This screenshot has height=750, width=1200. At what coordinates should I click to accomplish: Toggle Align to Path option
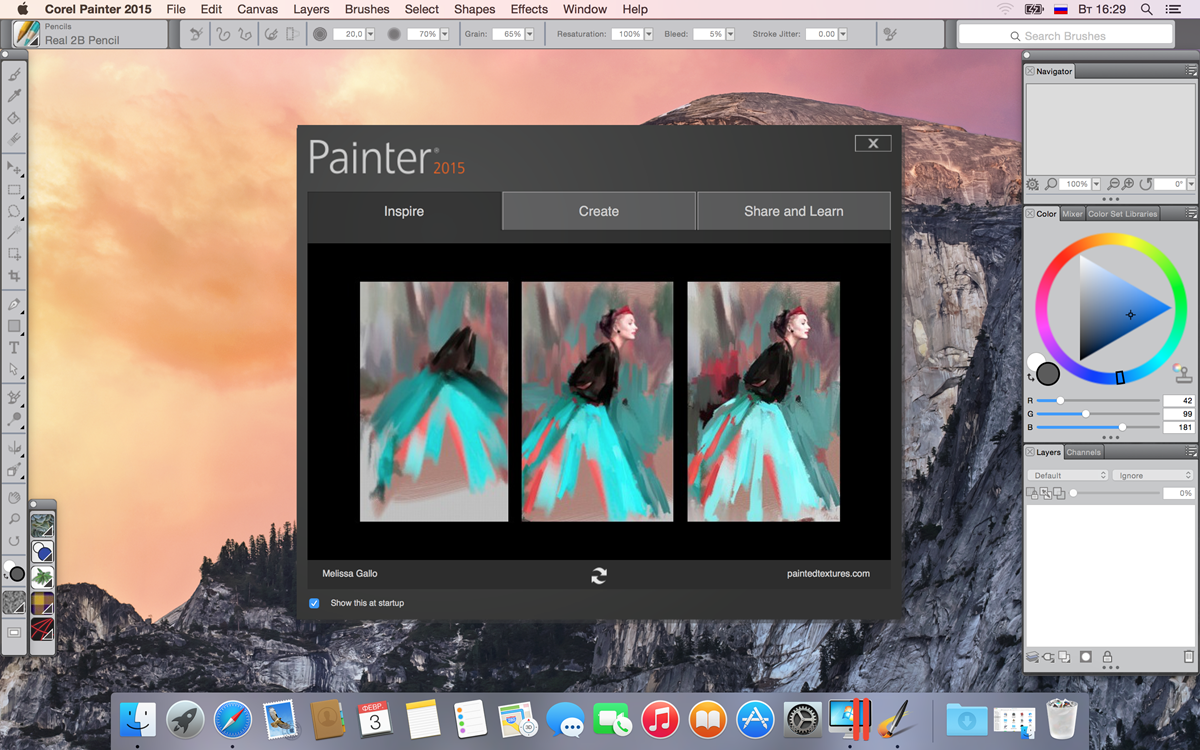click(270, 34)
